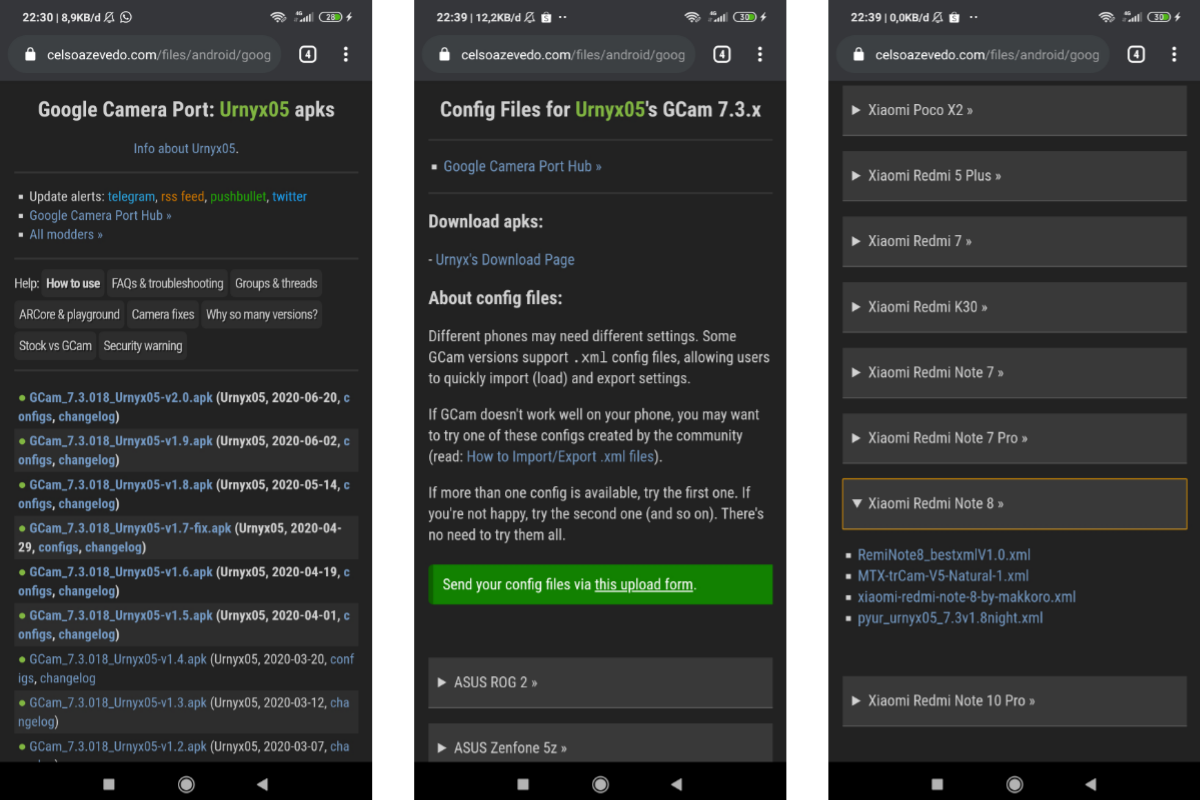Expand the Xiaomi Poco X2 section
The height and width of the screenshot is (800, 1200).
(1014, 110)
